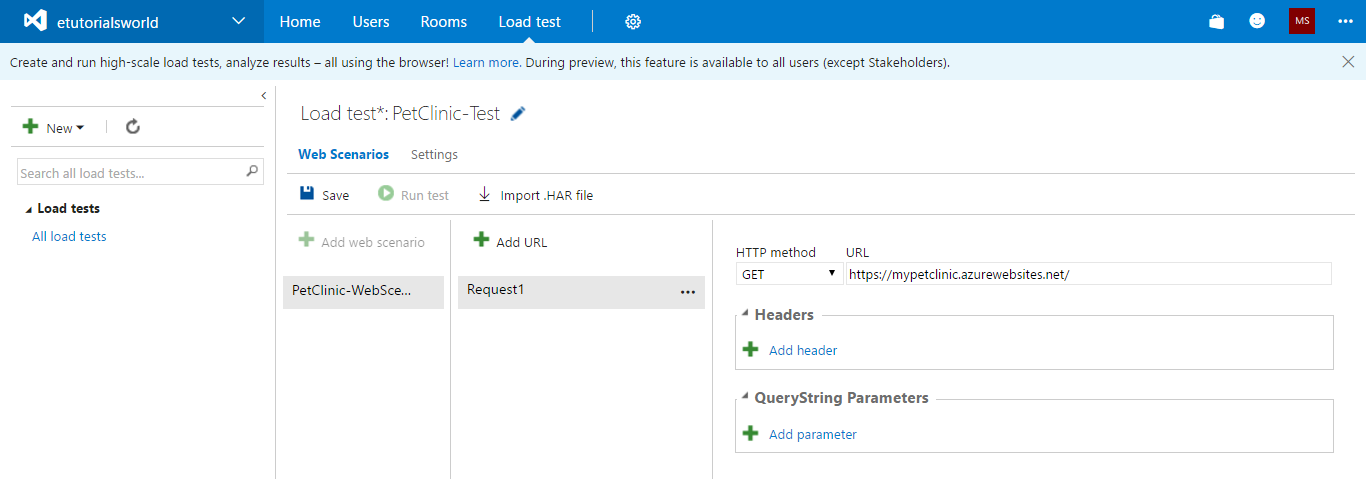This screenshot has height=479, width=1366.
Task: Collapse the left pane with chevron
Action: point(263,95)
